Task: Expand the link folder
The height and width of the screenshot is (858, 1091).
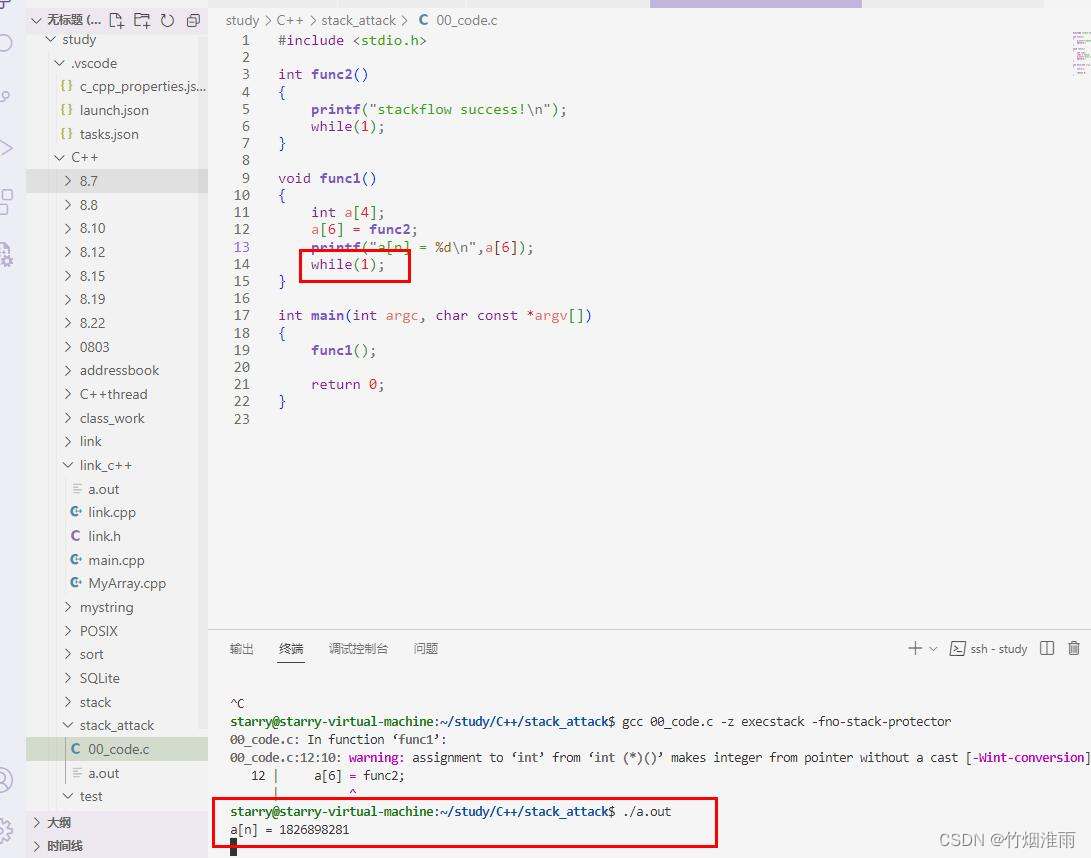Action: pos(117,441)
